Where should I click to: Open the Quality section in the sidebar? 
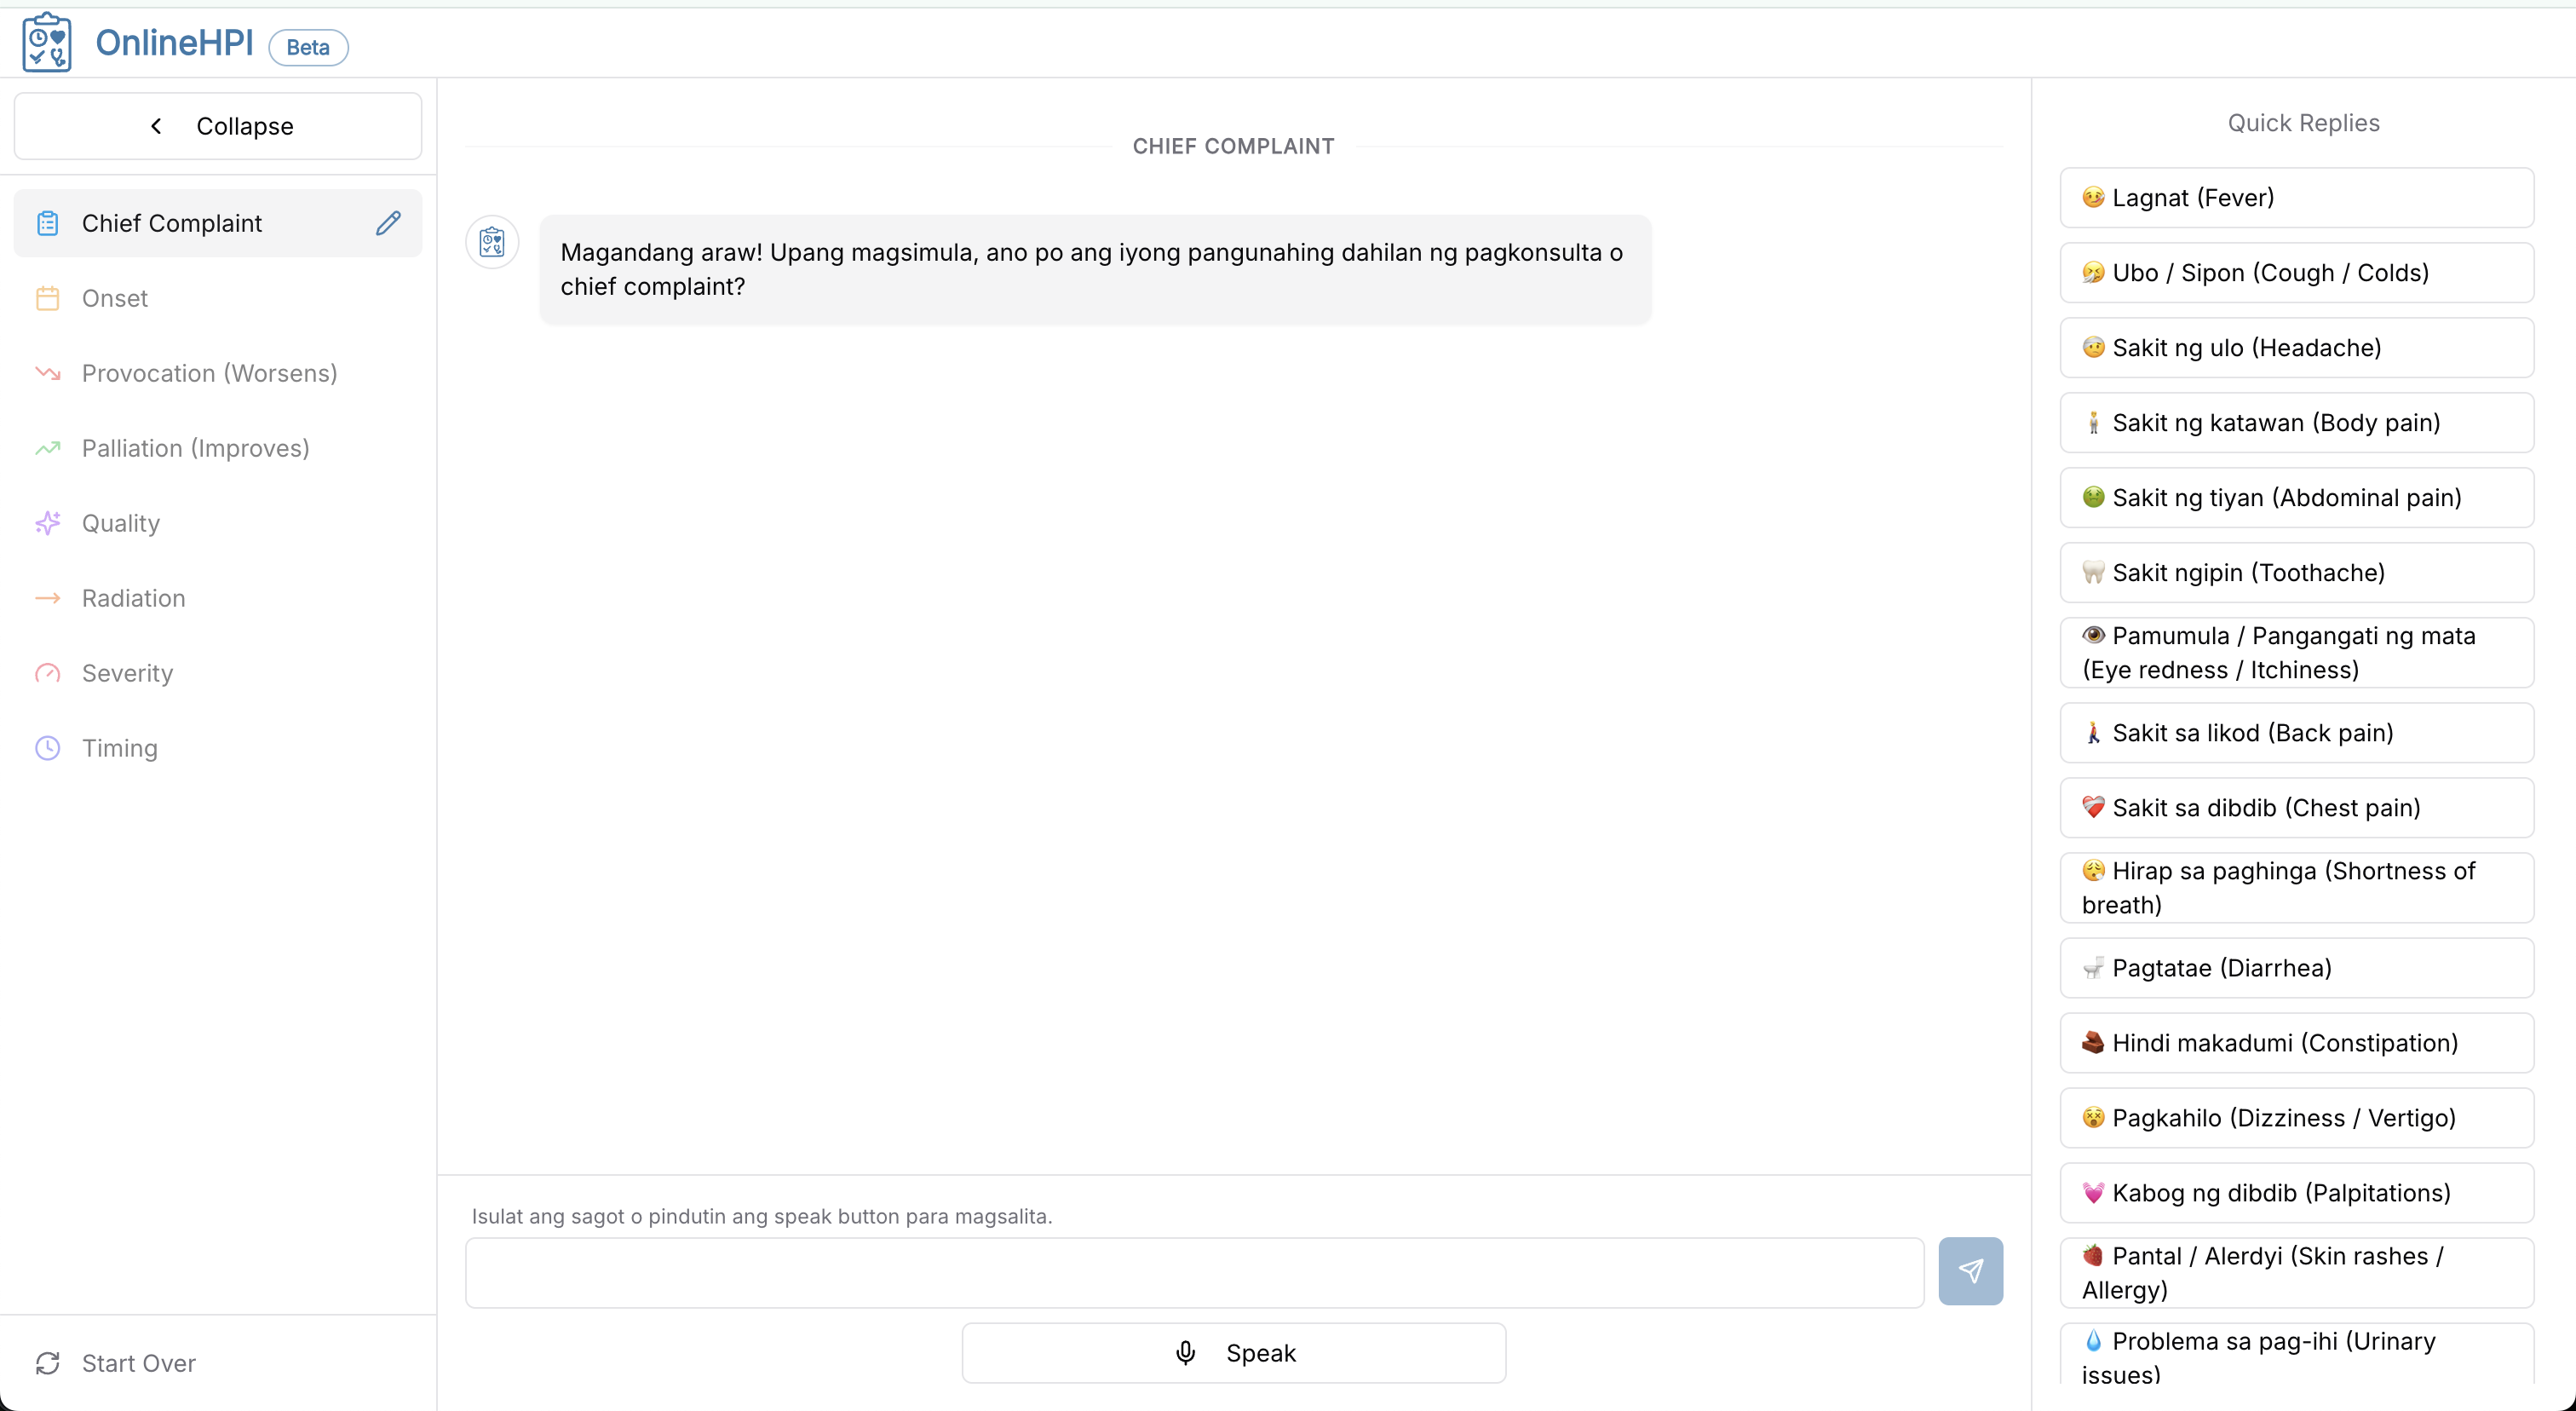119,522
